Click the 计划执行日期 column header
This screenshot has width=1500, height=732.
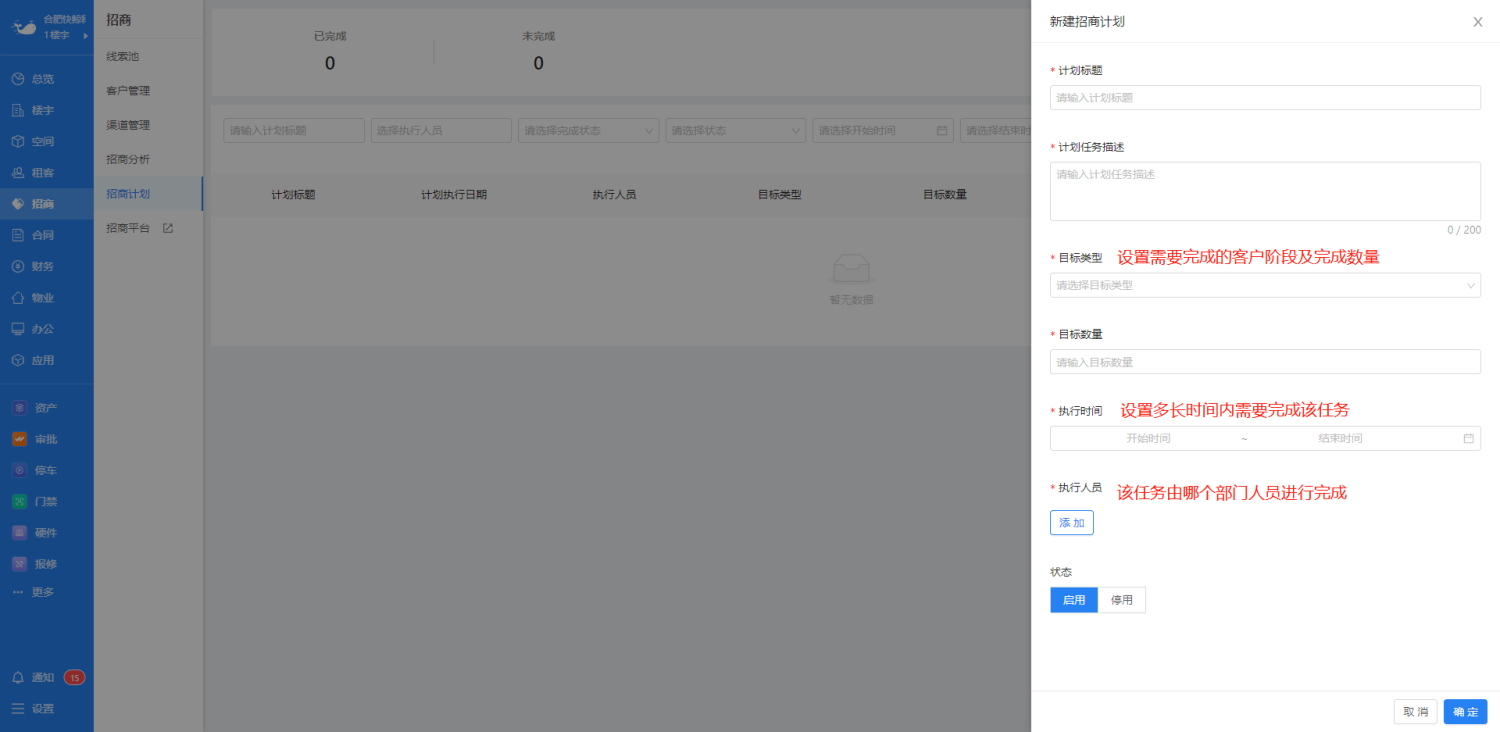[454, 194]
